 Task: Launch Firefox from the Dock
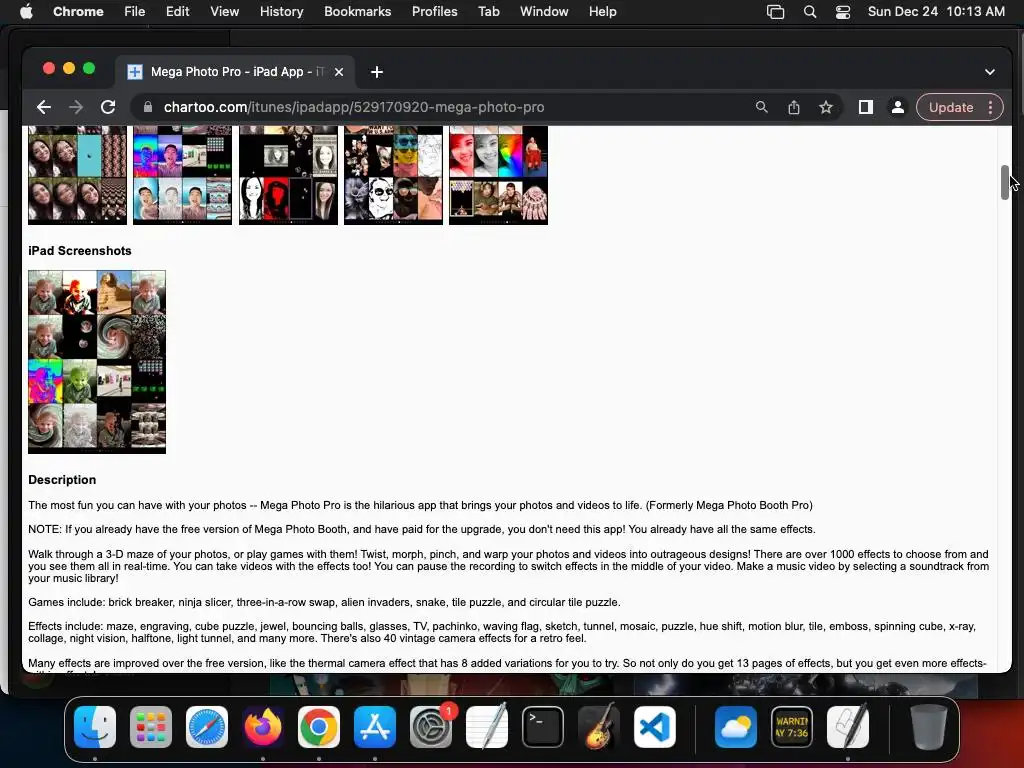click(x=263, y=727)
